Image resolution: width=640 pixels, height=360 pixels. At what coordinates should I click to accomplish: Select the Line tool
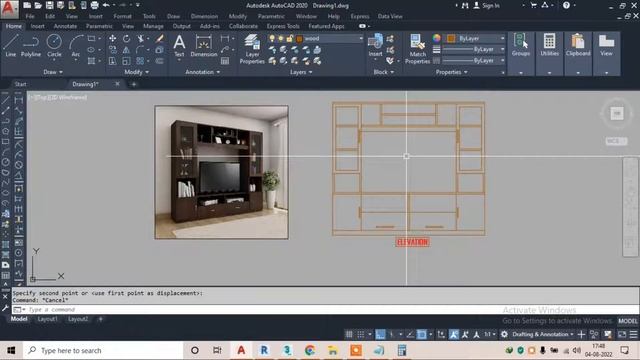click(11, 45)
